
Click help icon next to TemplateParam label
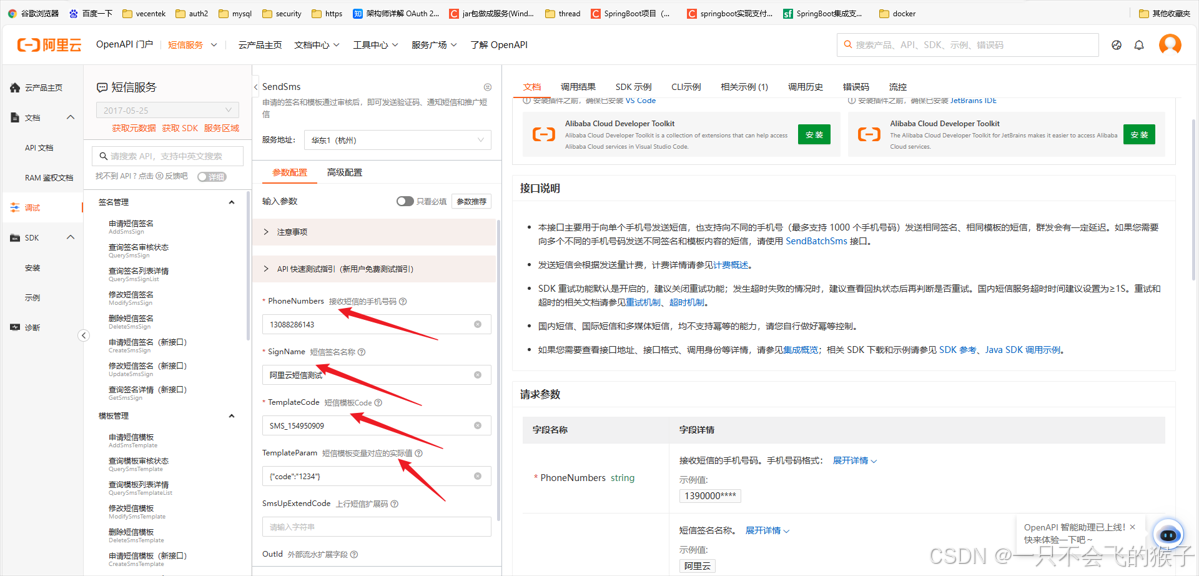tap(419, 453)
